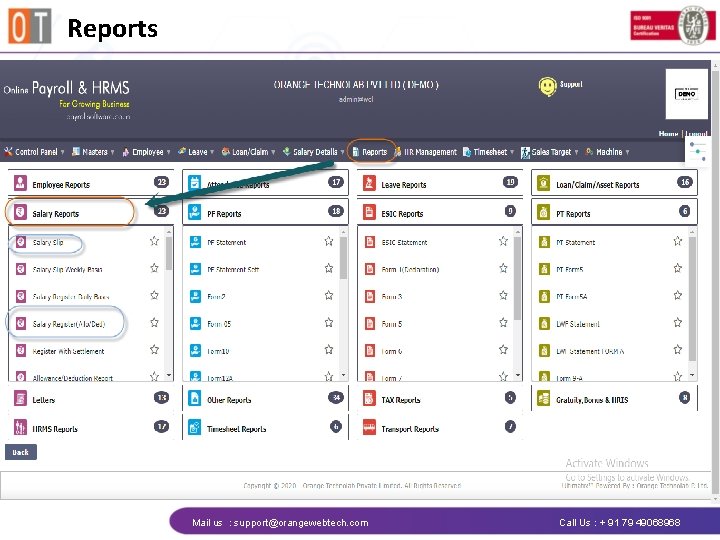Screen dimensions: 720x540
Task: Star the Register With Settlement report
Action: pos(154,349)
